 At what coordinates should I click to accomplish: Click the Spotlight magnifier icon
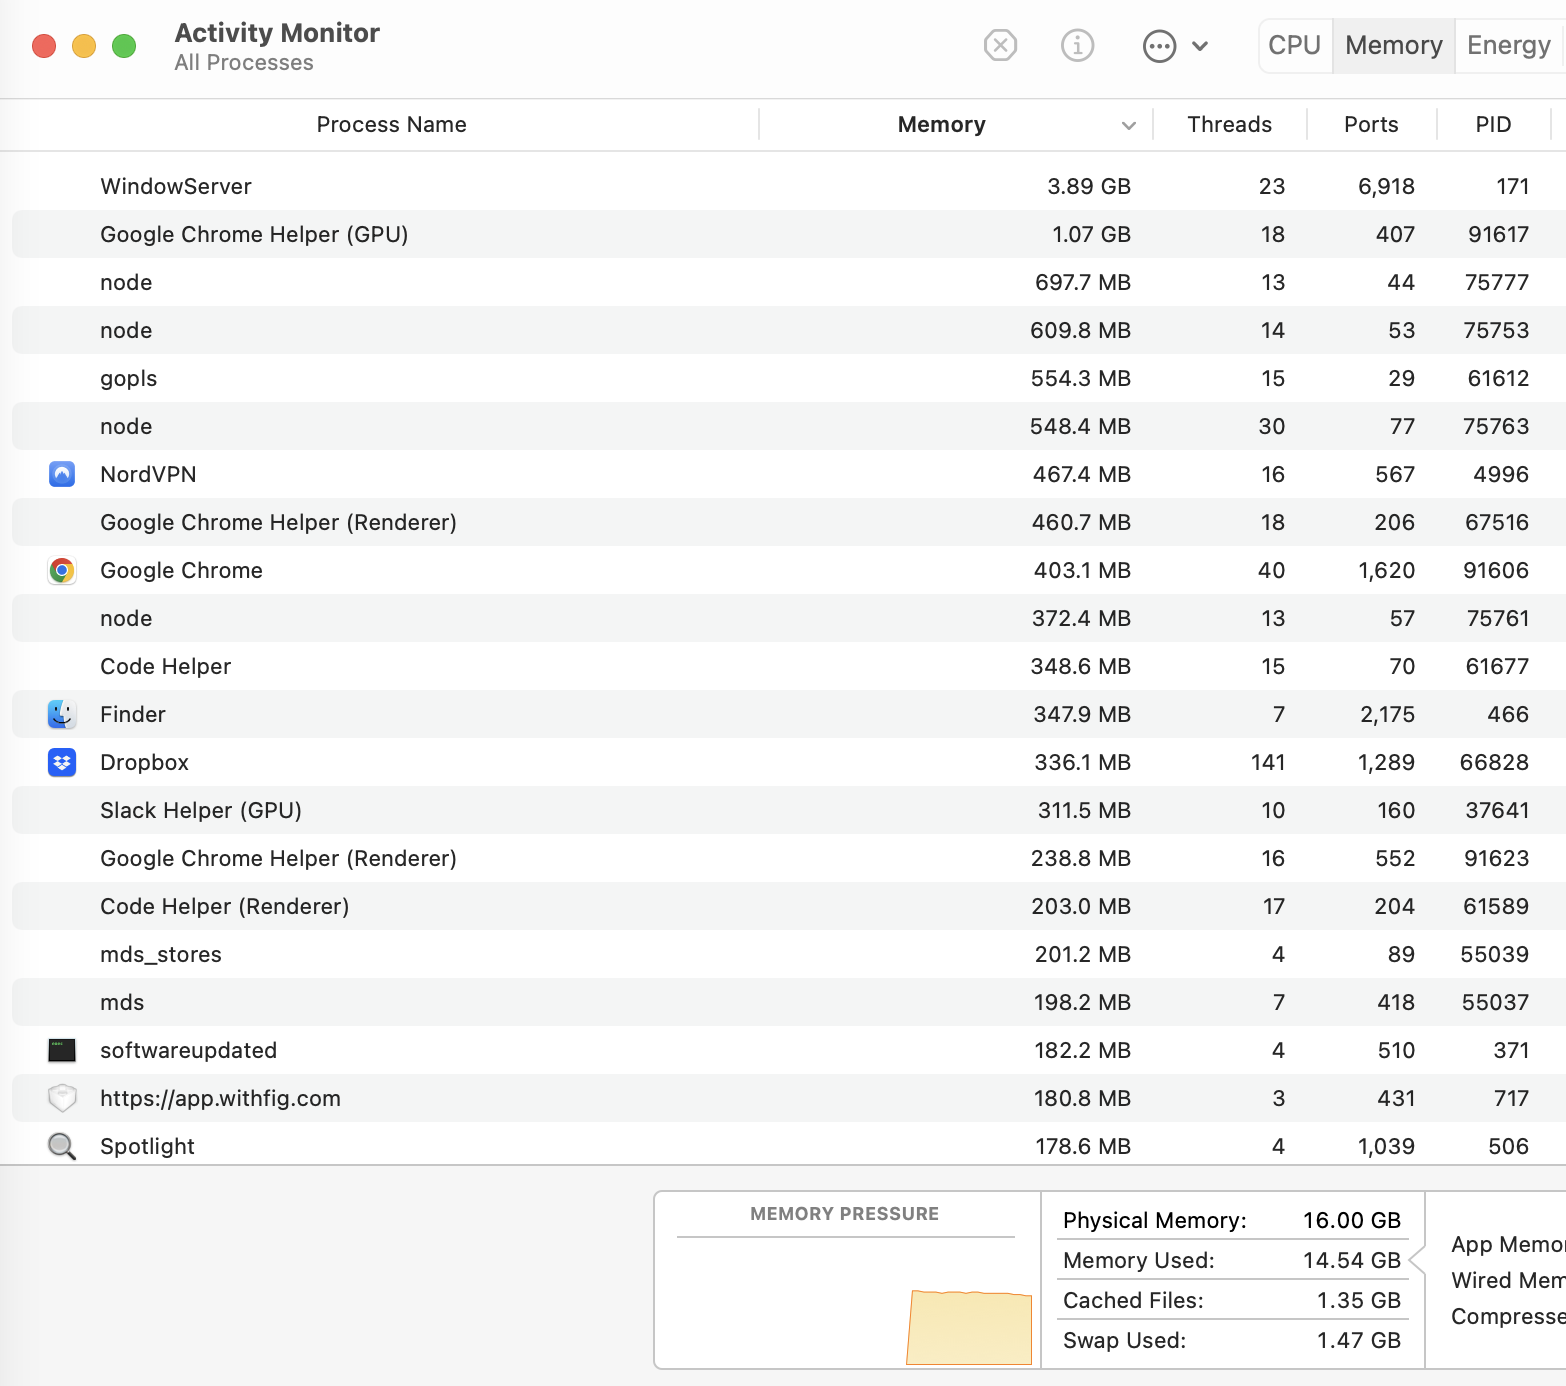click(62, 1146)
